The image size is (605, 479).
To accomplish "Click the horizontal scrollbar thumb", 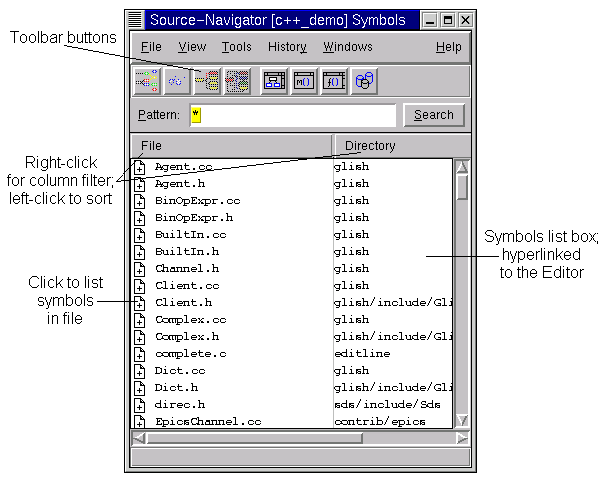I will (x=255, y=438).
